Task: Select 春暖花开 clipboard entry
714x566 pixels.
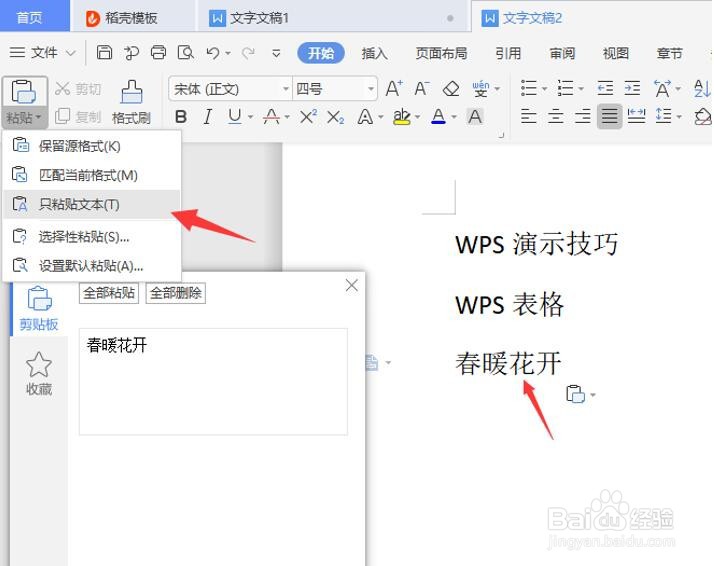Action: (x=213, y=382)
